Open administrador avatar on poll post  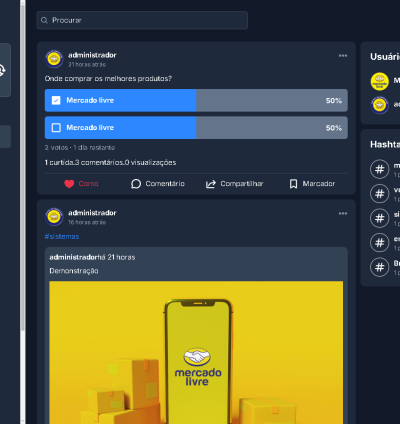[x=54, y=59]
